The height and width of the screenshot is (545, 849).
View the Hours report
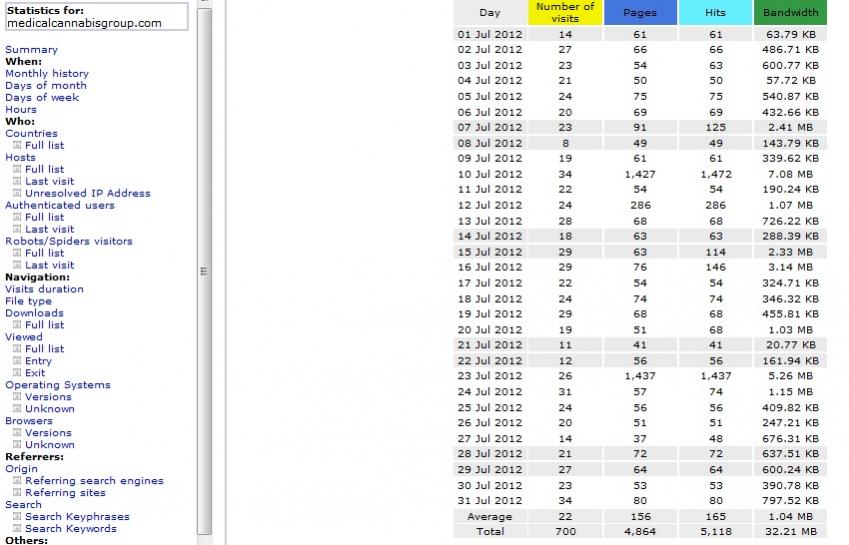21,109
